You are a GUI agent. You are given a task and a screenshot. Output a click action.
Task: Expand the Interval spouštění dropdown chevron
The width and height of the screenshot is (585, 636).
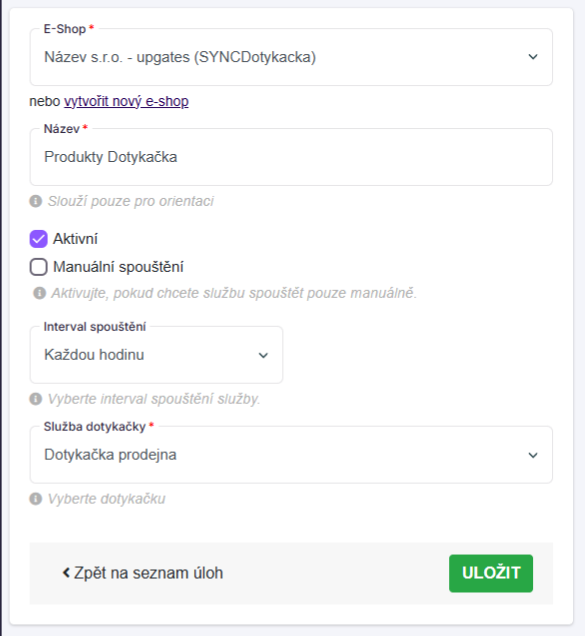[263, 355]
